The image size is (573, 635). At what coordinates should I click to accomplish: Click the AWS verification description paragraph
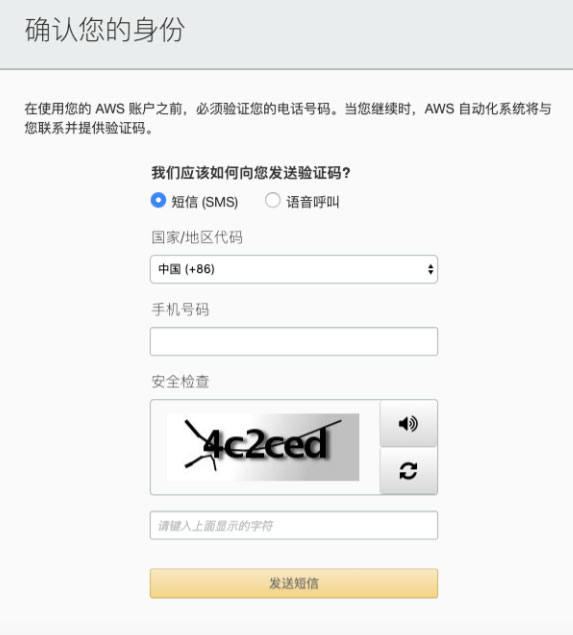pyautogui.click(x=288, y=118)
